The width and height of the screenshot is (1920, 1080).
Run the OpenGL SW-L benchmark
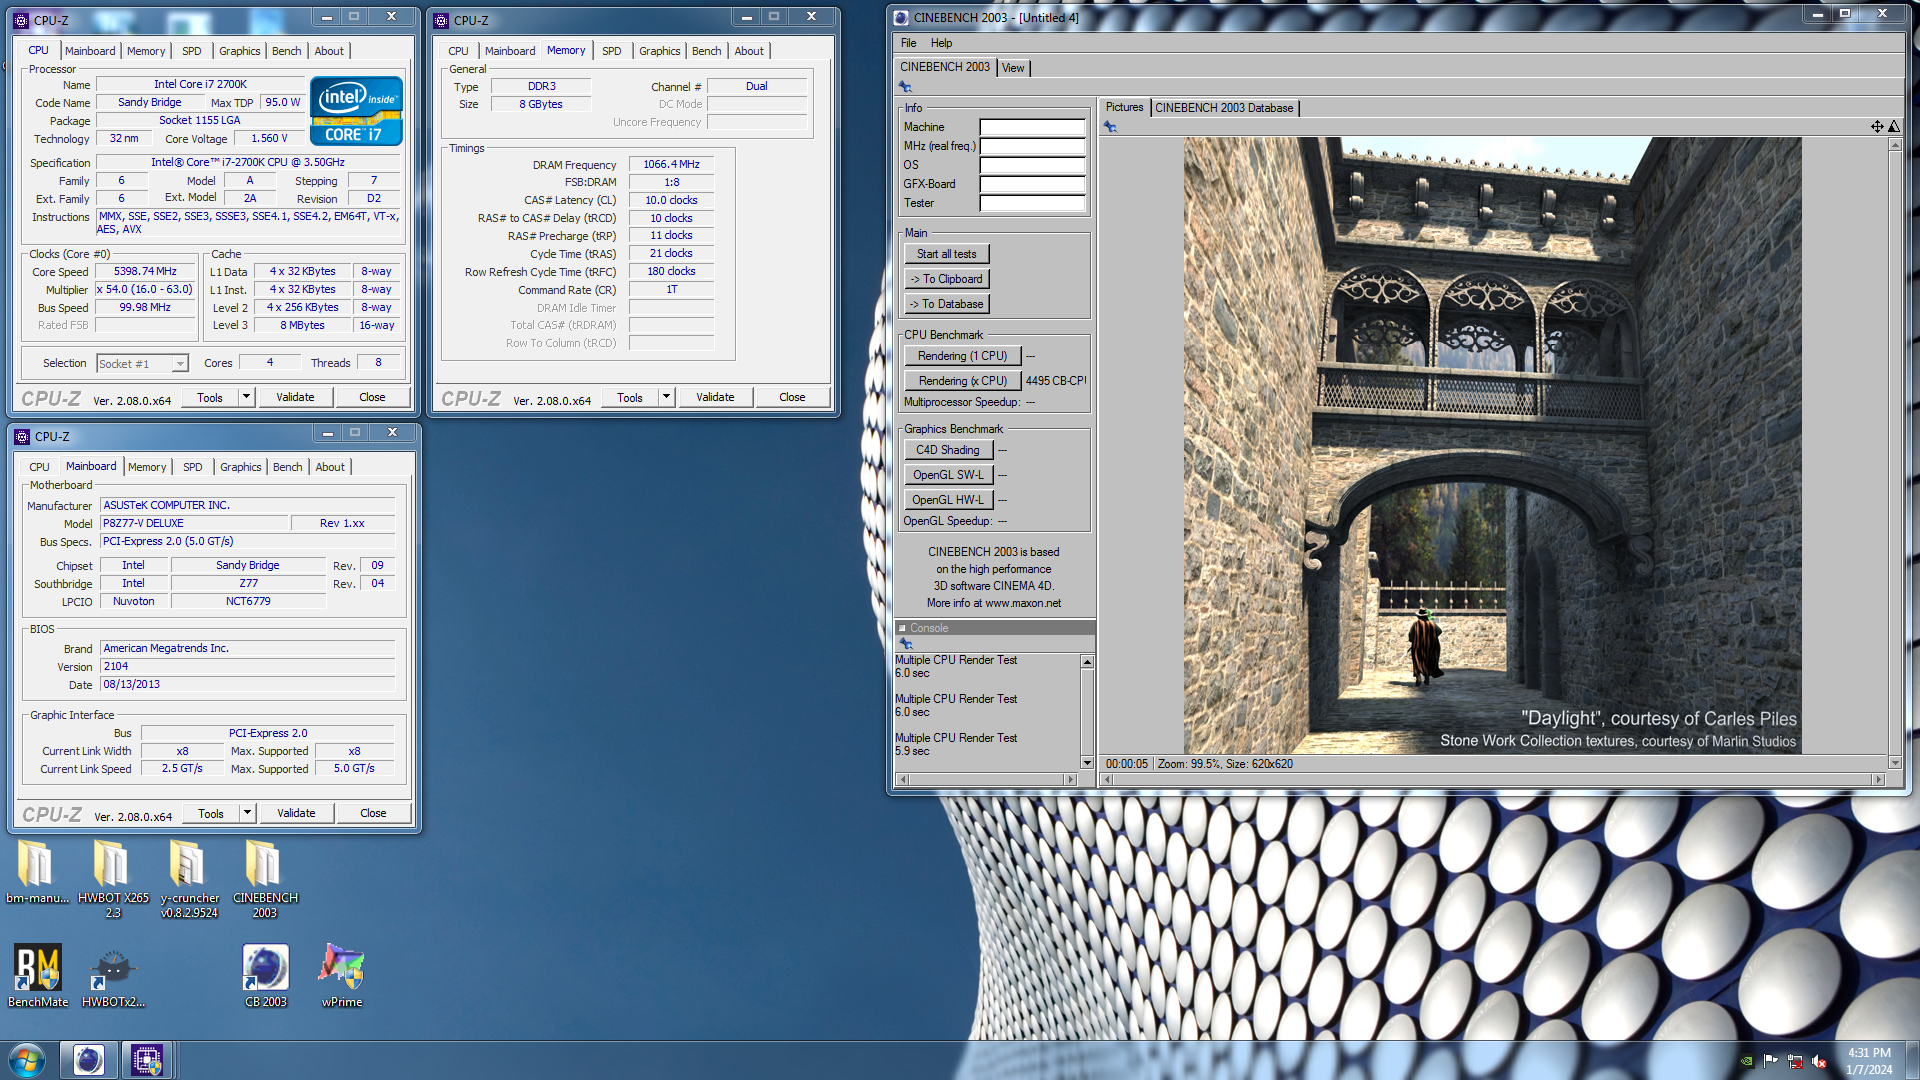tap(948, 475)
